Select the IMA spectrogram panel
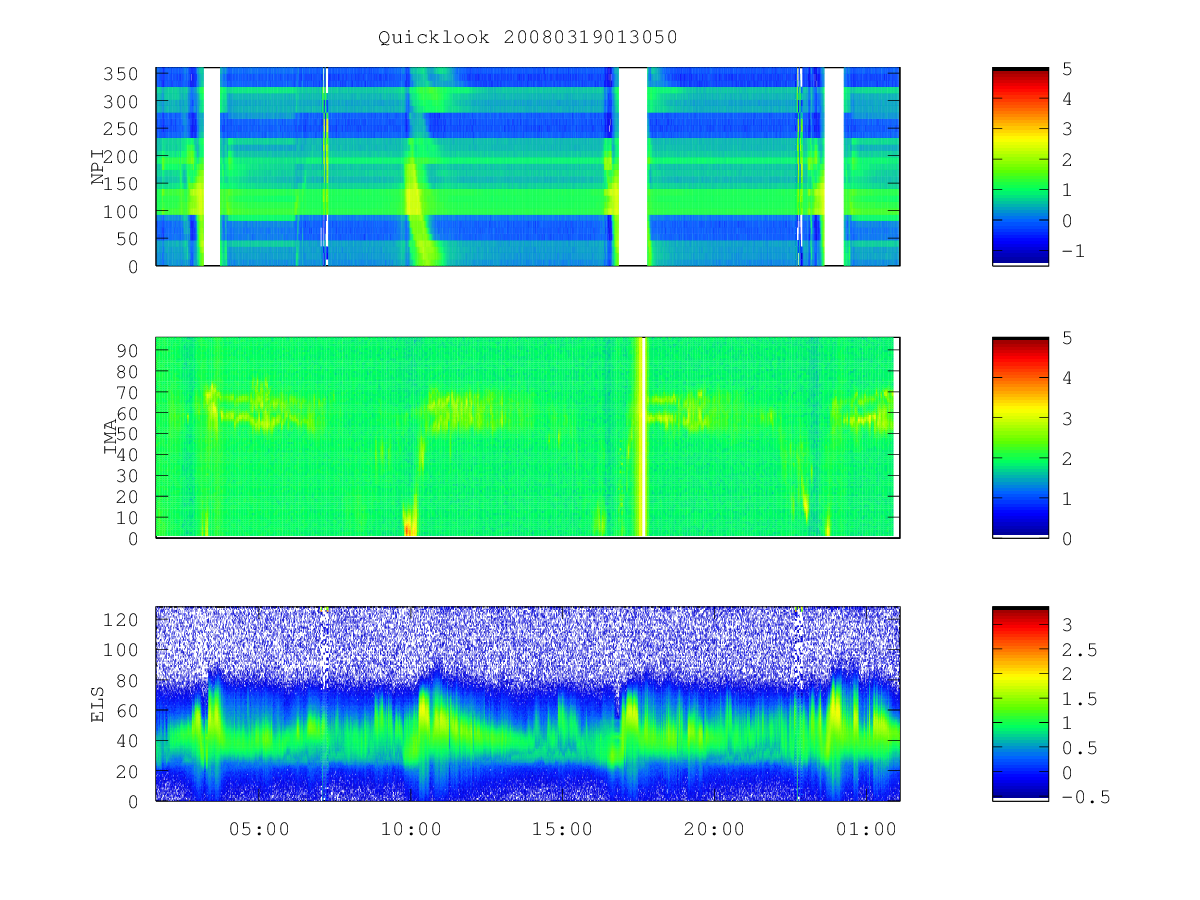1200x900 pixels. (528, 438)
